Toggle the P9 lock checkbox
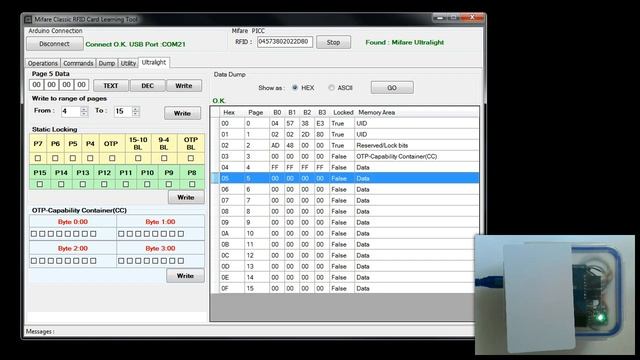This screenshot has width=640, height=360. click(169, 184)
